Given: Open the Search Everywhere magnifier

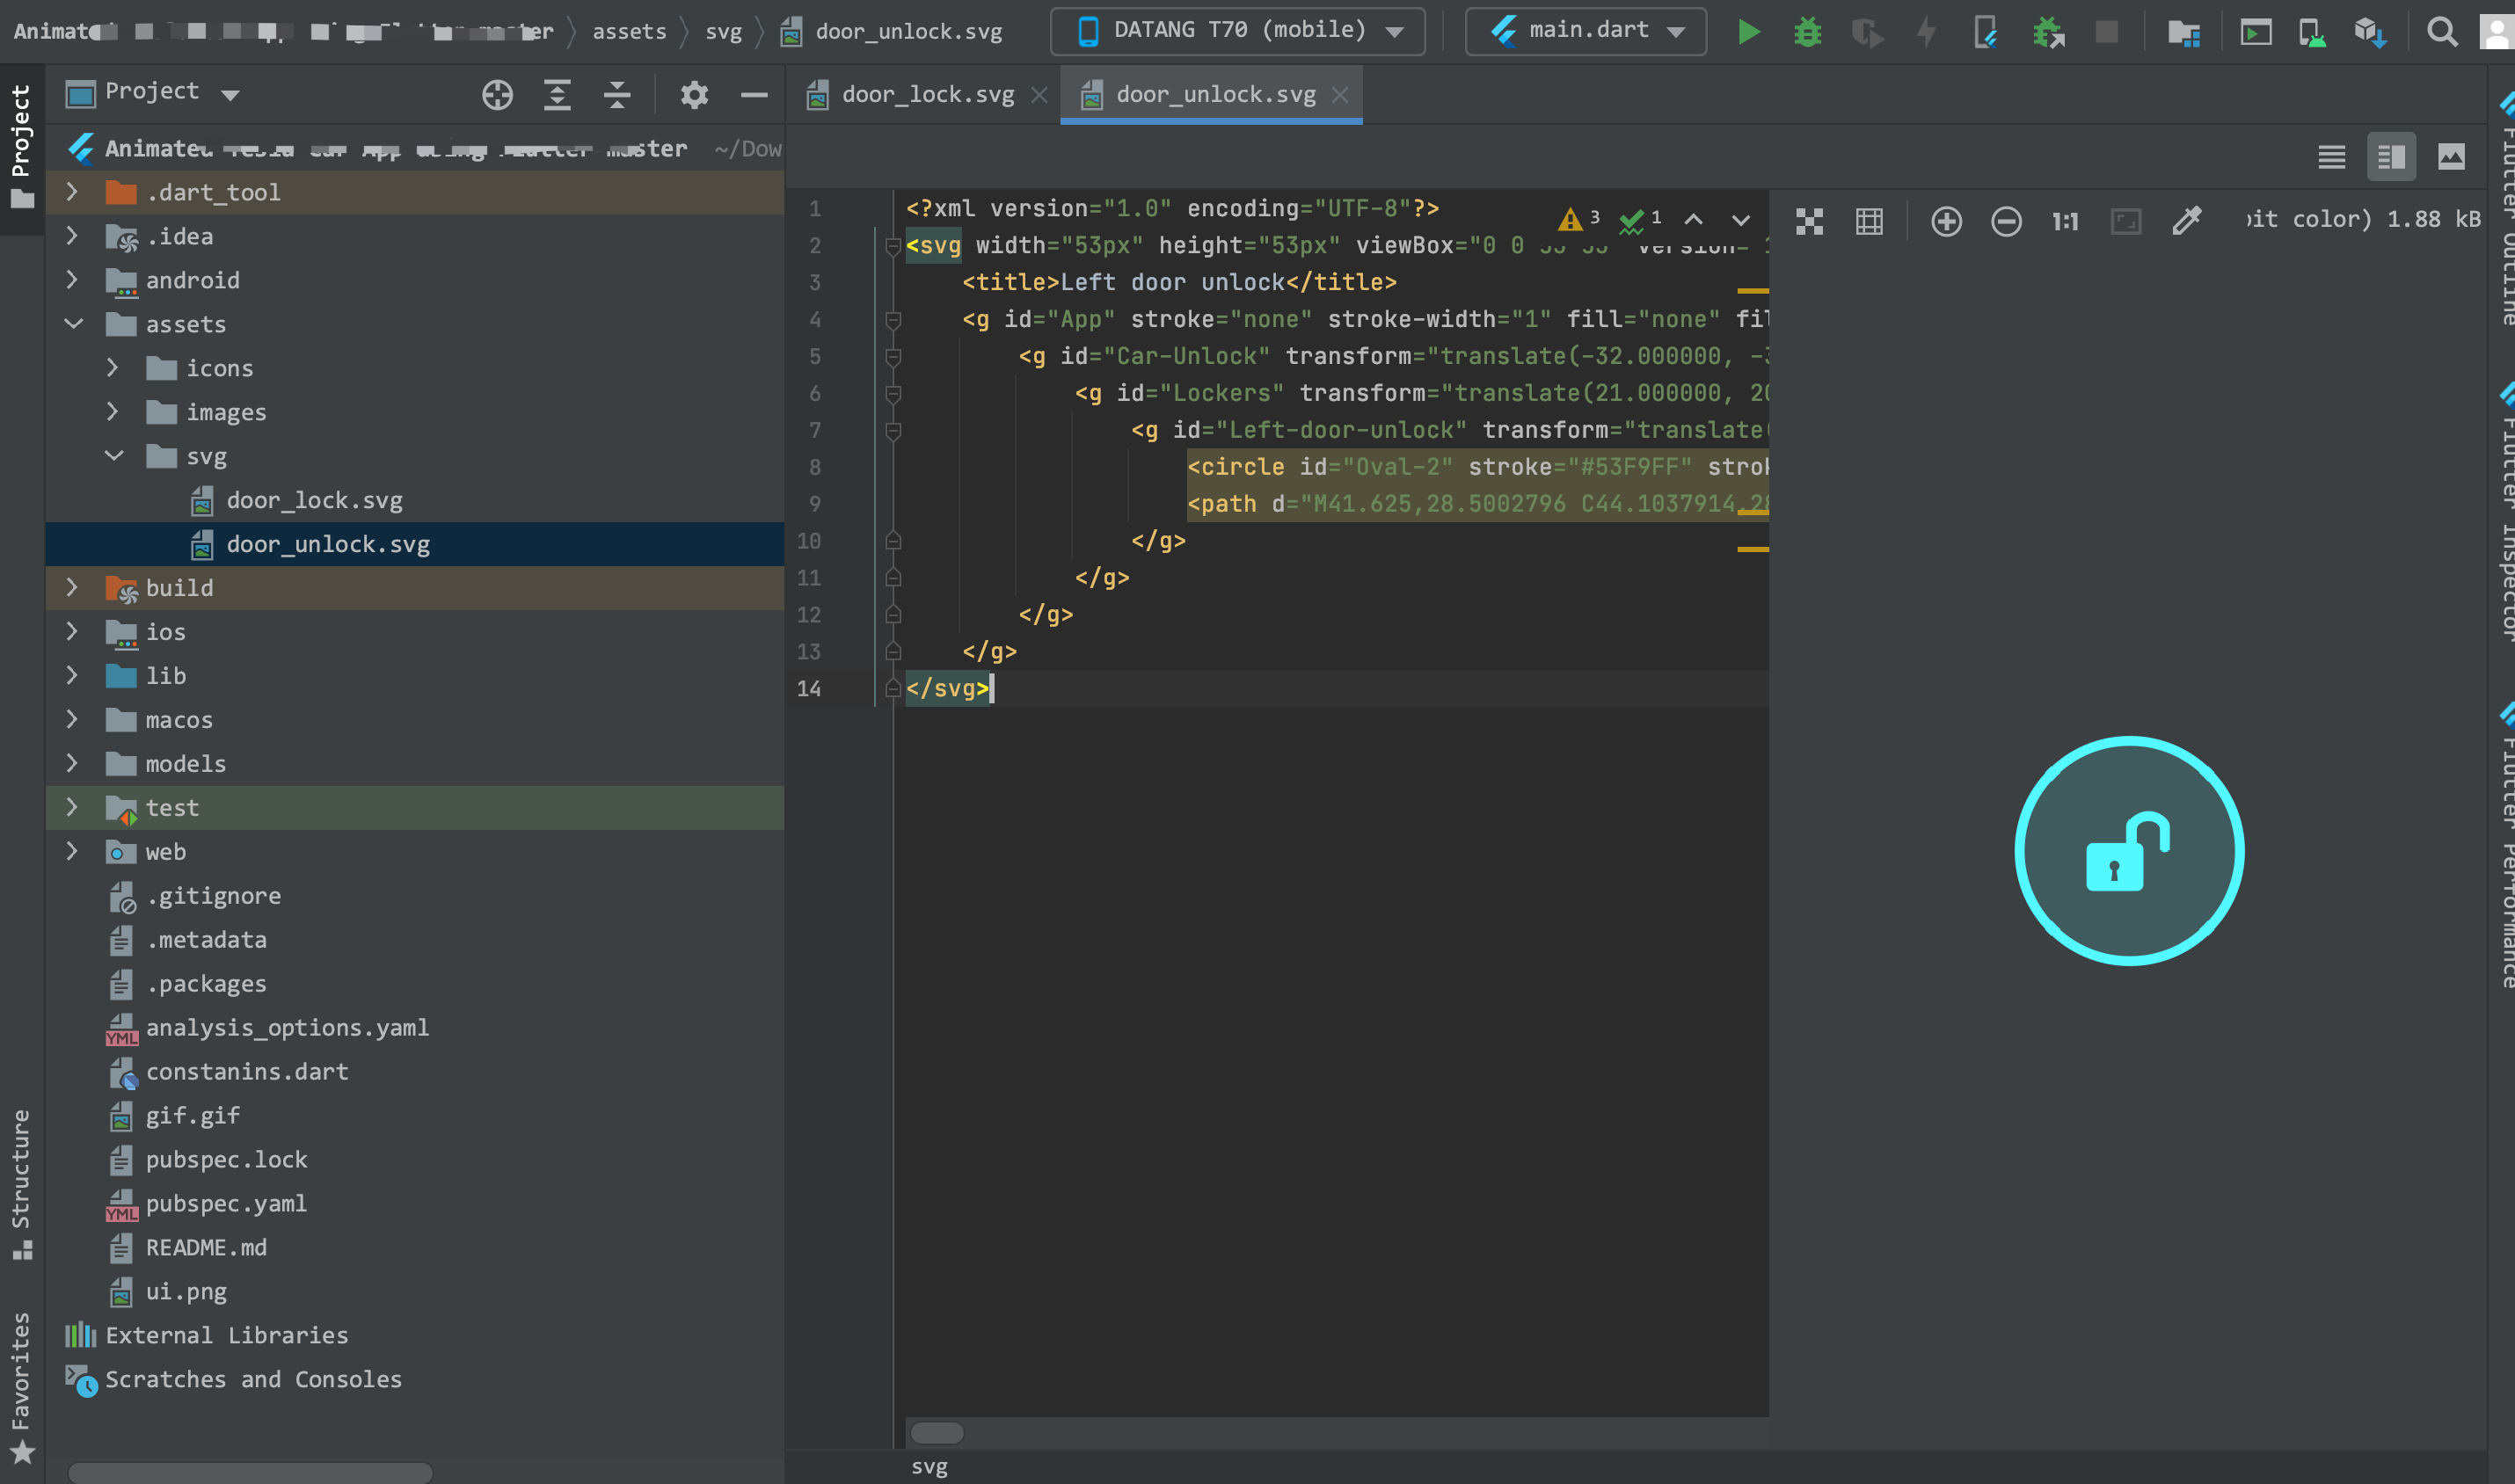Looking at the screenshot, I should tap(2442, 32).
